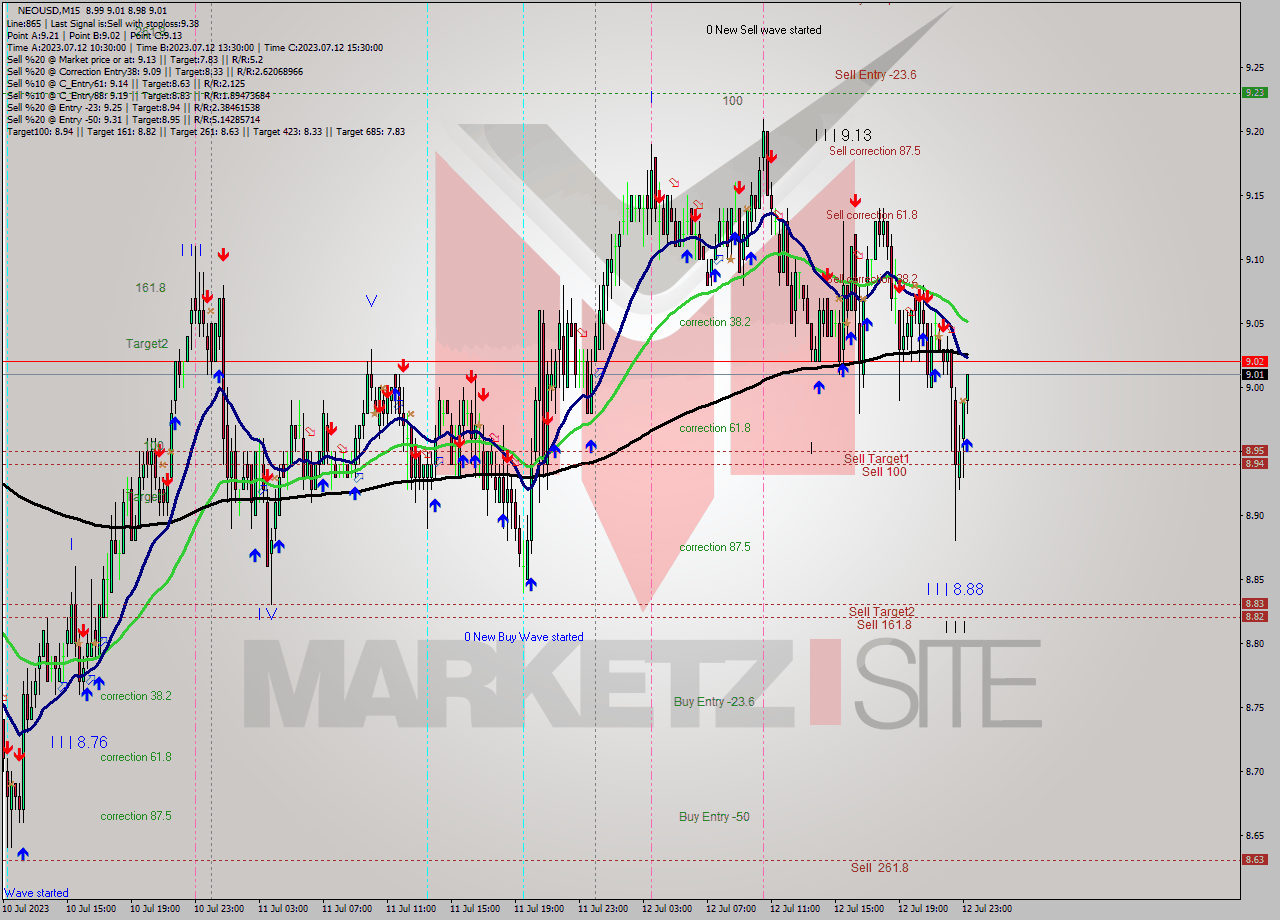The width and height of the screenshot is (1280, 920).
Task: Click the 9.15 price axis value
Action: [x=1255, y=195]
